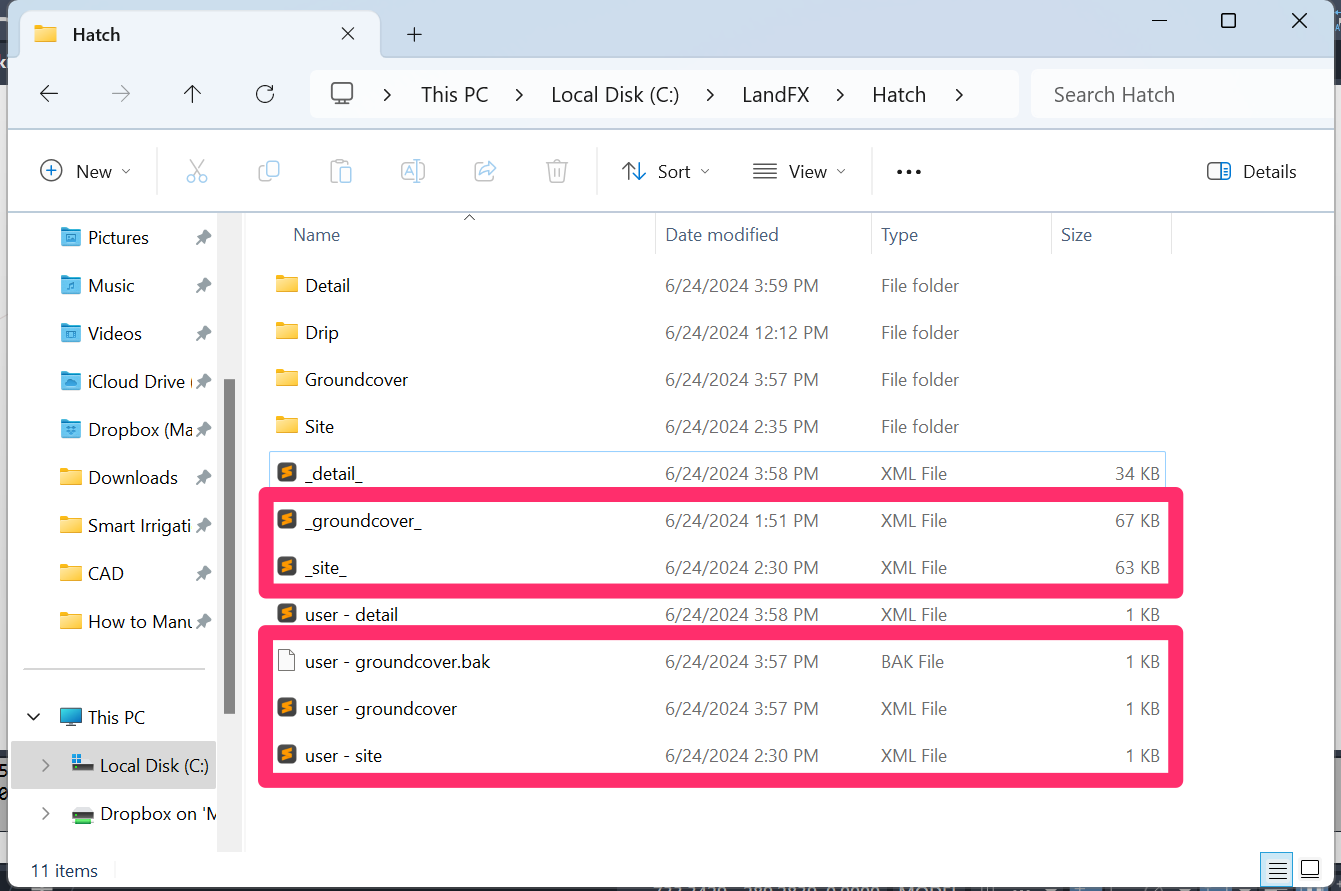Switch to large thumbnails view in status bar

tap(1310, 868)
